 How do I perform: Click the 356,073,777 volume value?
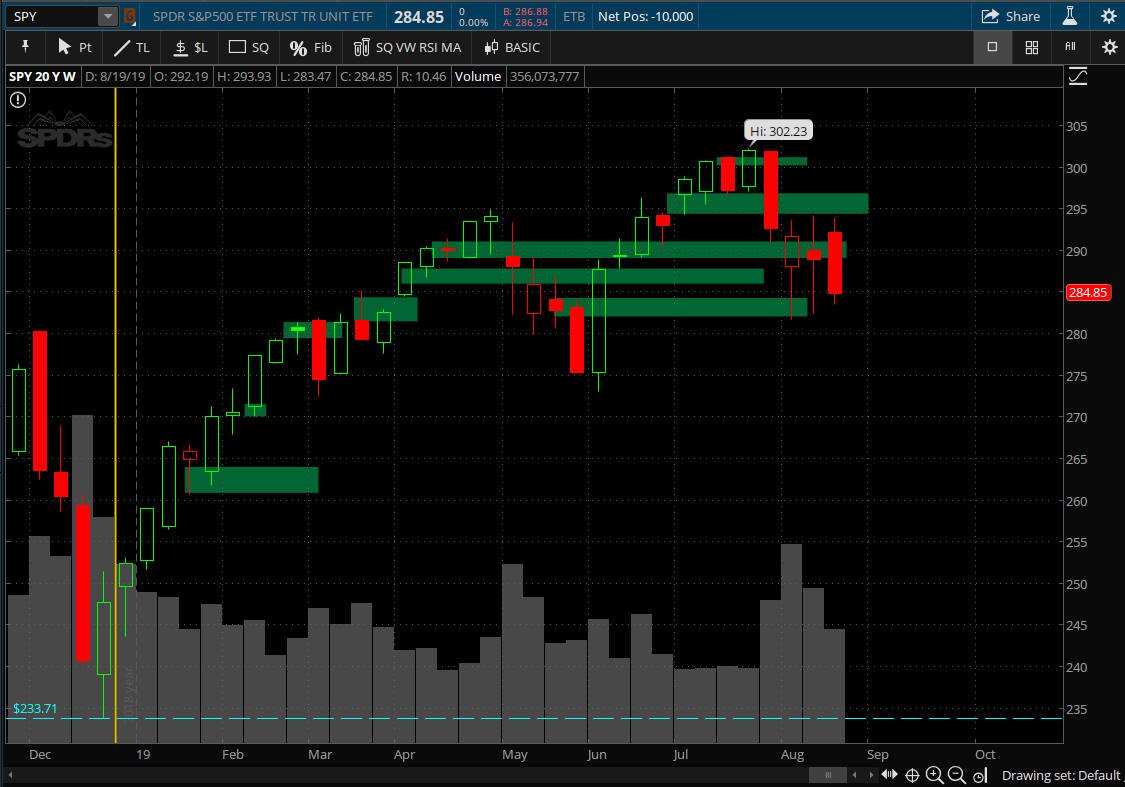[x=545, y=77]
